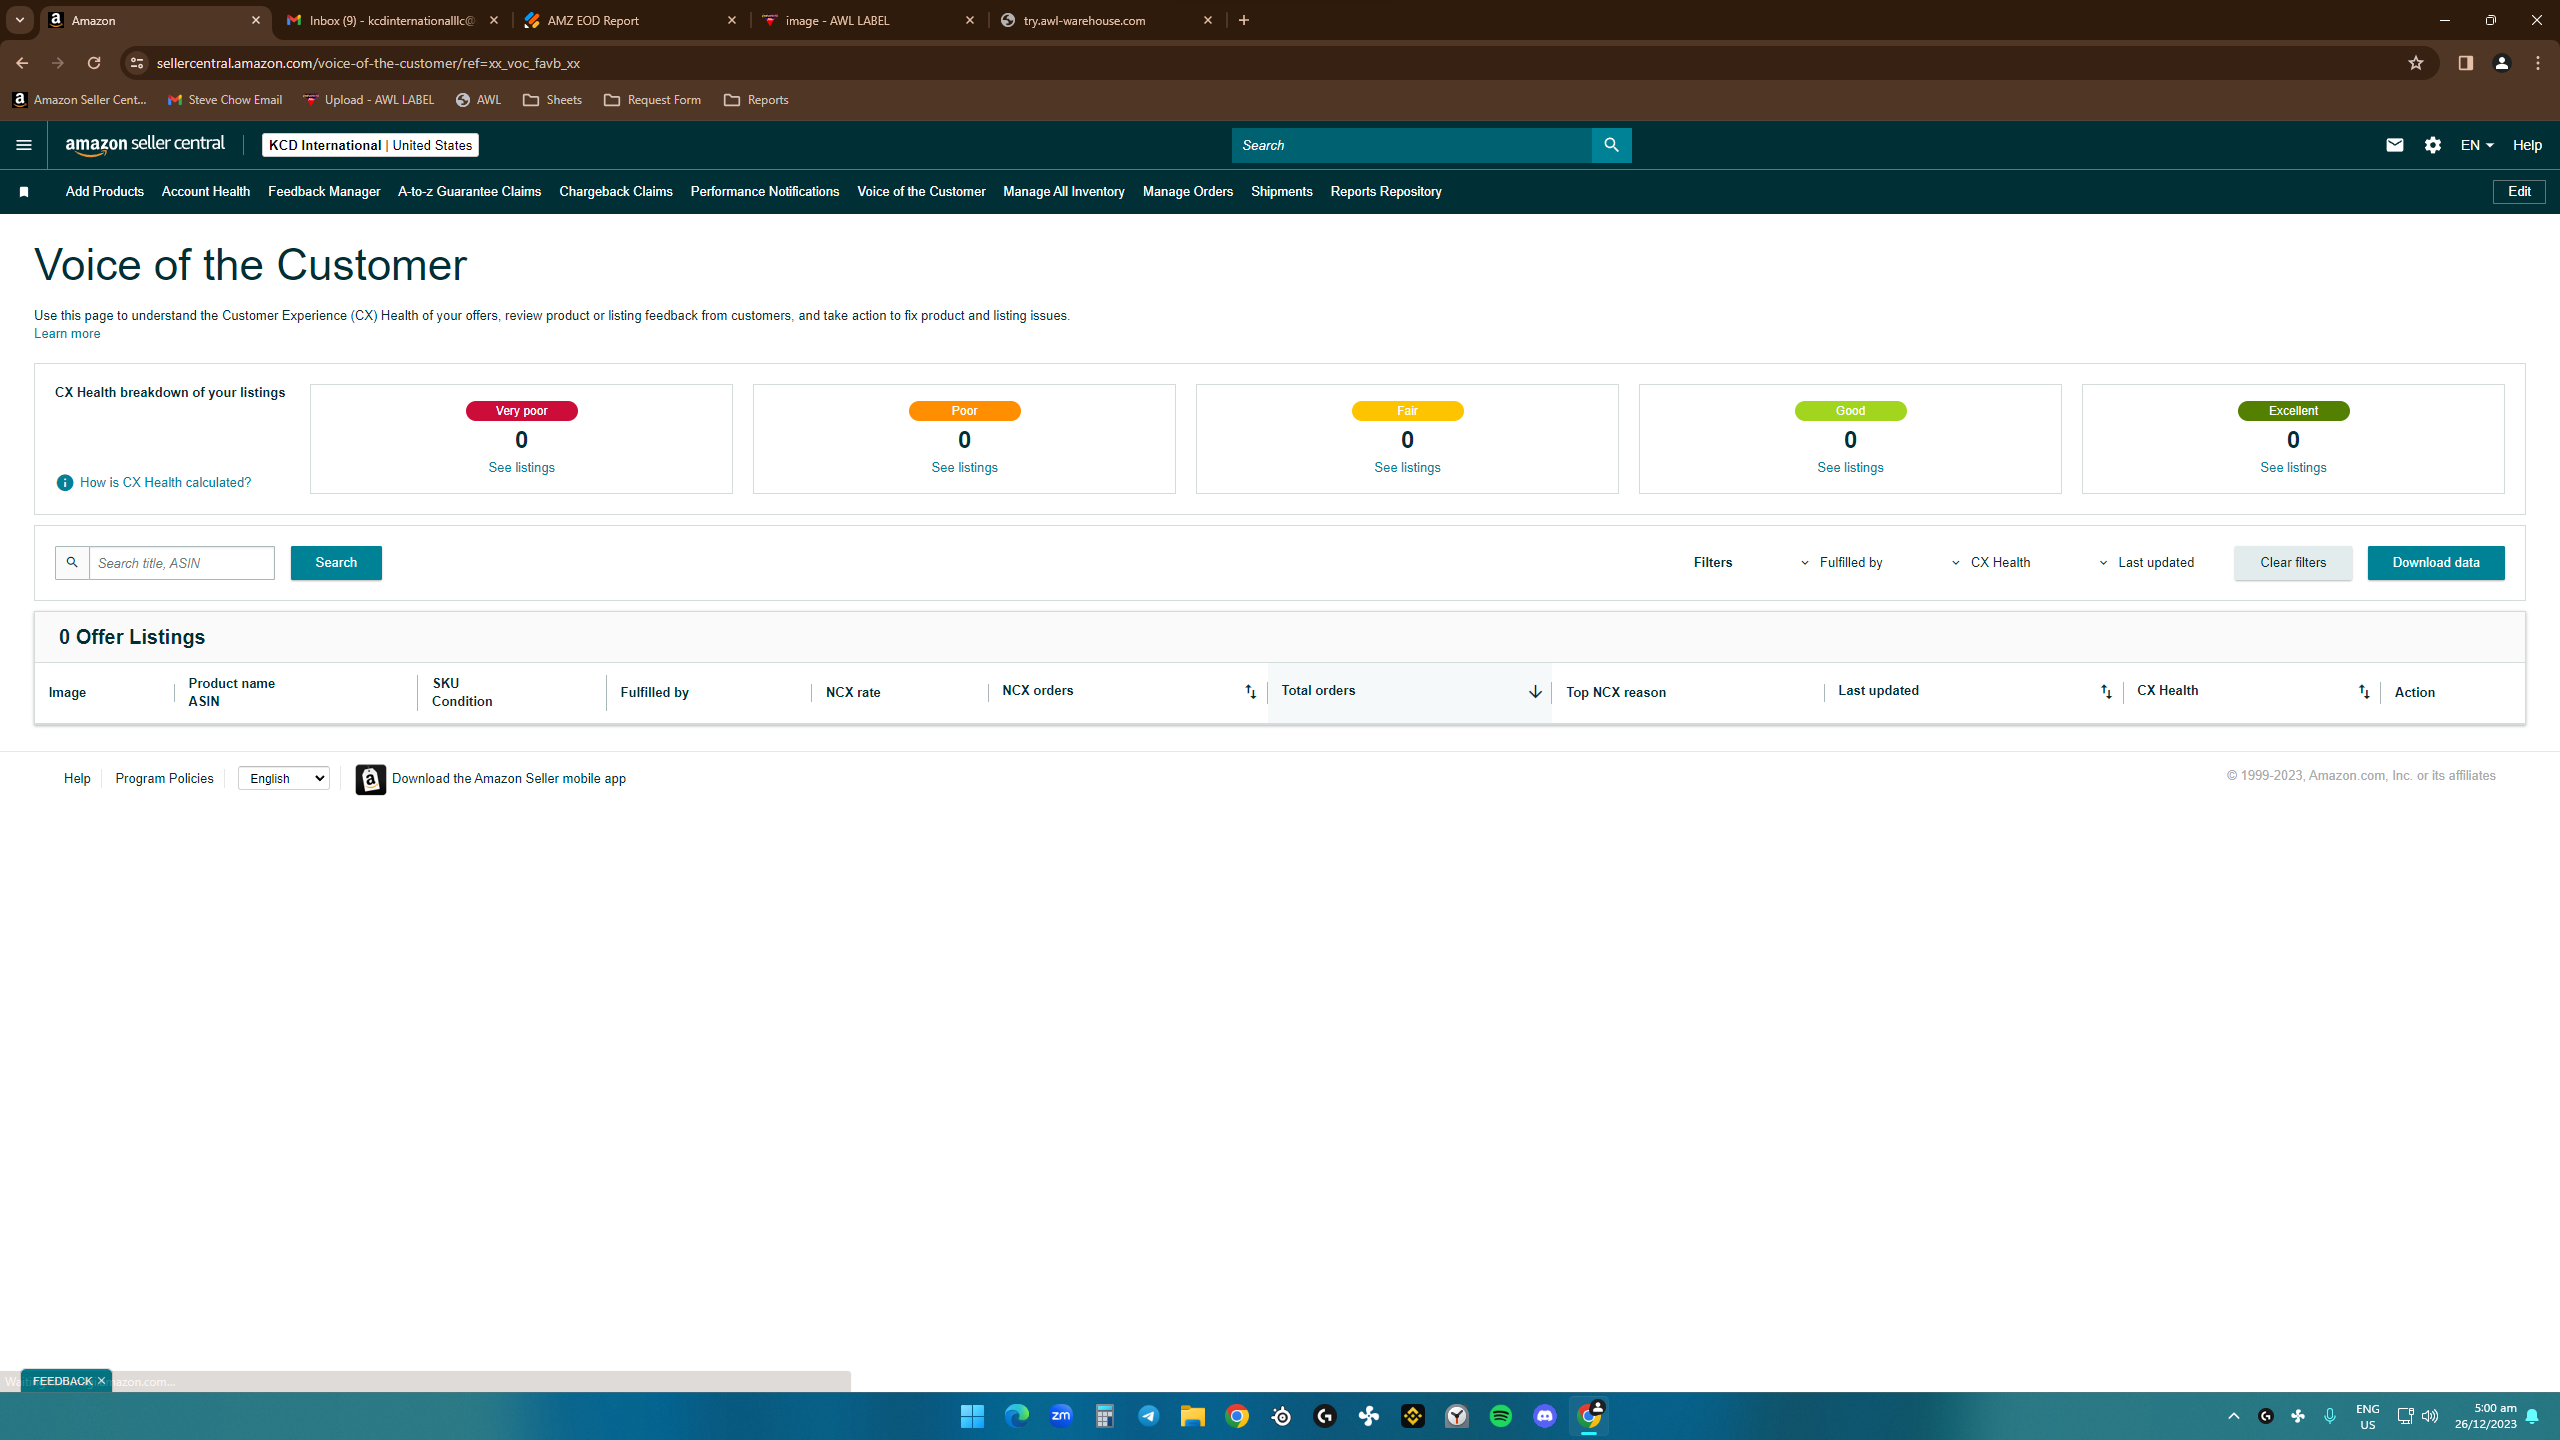The height and width of the screenshot is (1440, 2560).
Task: Open the notifications bell in system tray
Action: (2532, 1416)
